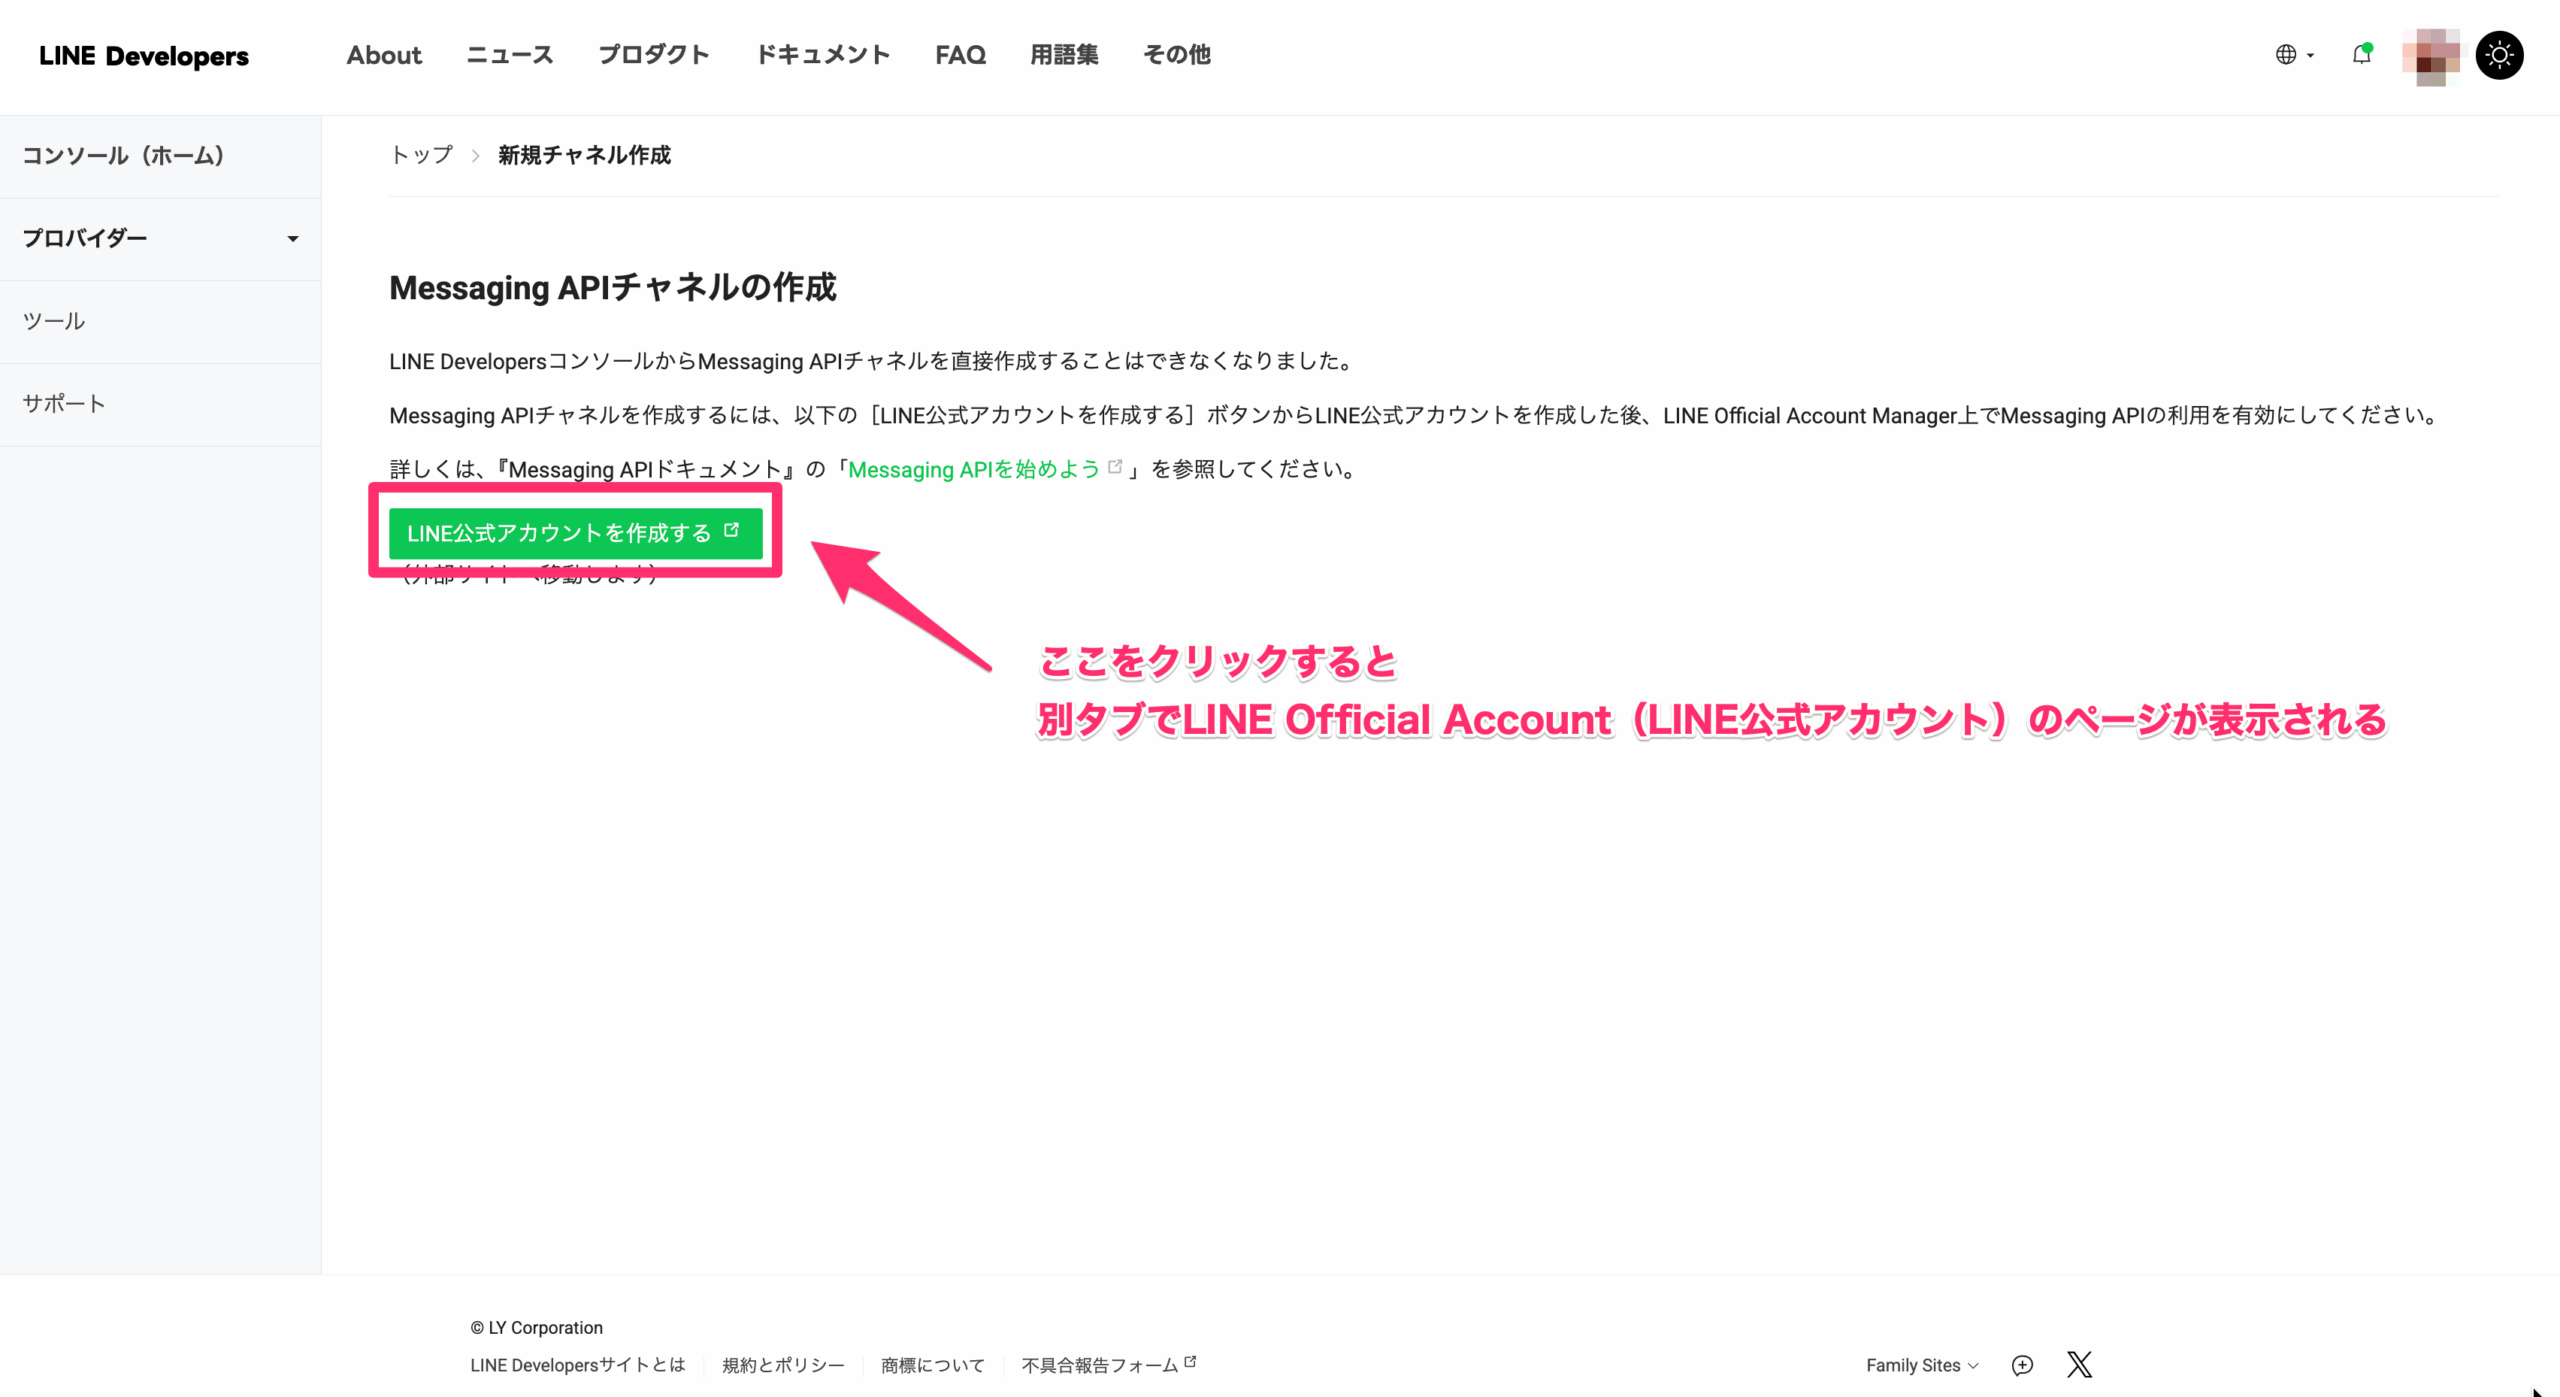Open the ドキュメント menu item
Viewport: 2560px width, 1397px height.
click(x=823, y=55)
